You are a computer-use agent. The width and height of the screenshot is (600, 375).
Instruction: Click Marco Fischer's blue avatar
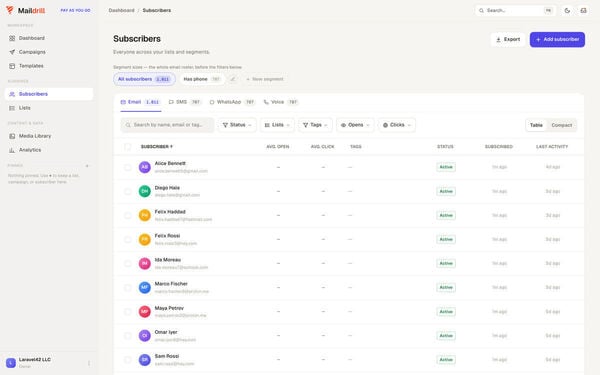[145, 287]
